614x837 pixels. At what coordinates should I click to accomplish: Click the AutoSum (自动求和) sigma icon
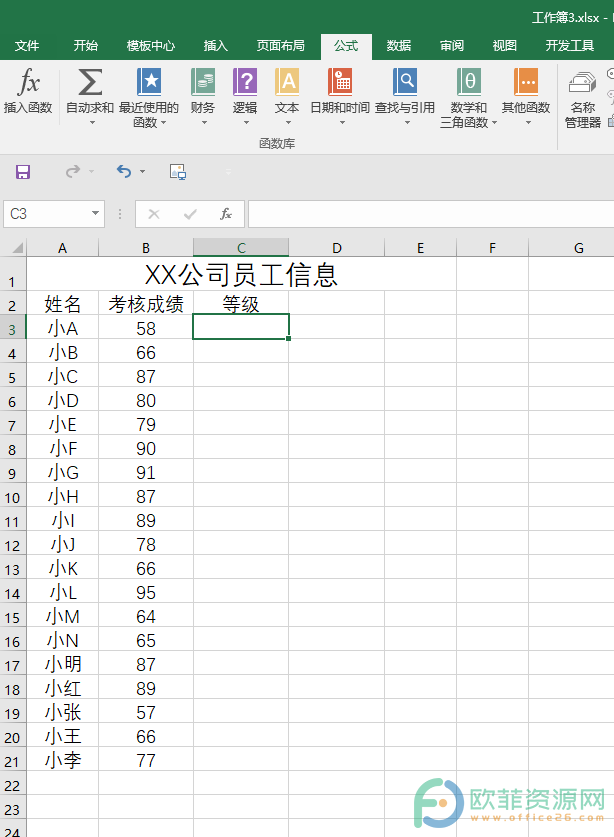coord(90,82)
